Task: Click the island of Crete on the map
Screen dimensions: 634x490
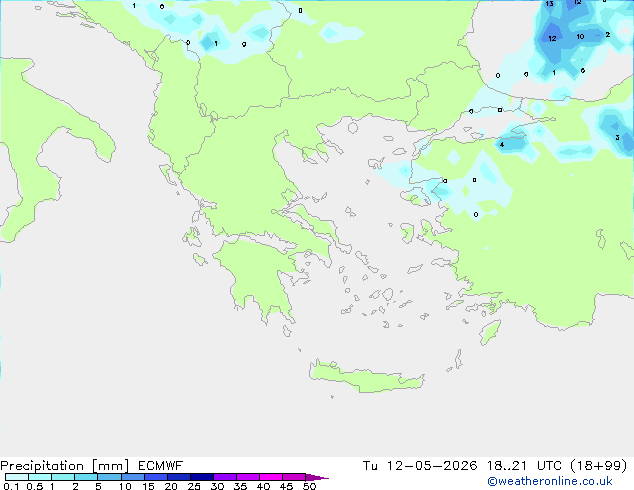Action: (x=366, y=376)
